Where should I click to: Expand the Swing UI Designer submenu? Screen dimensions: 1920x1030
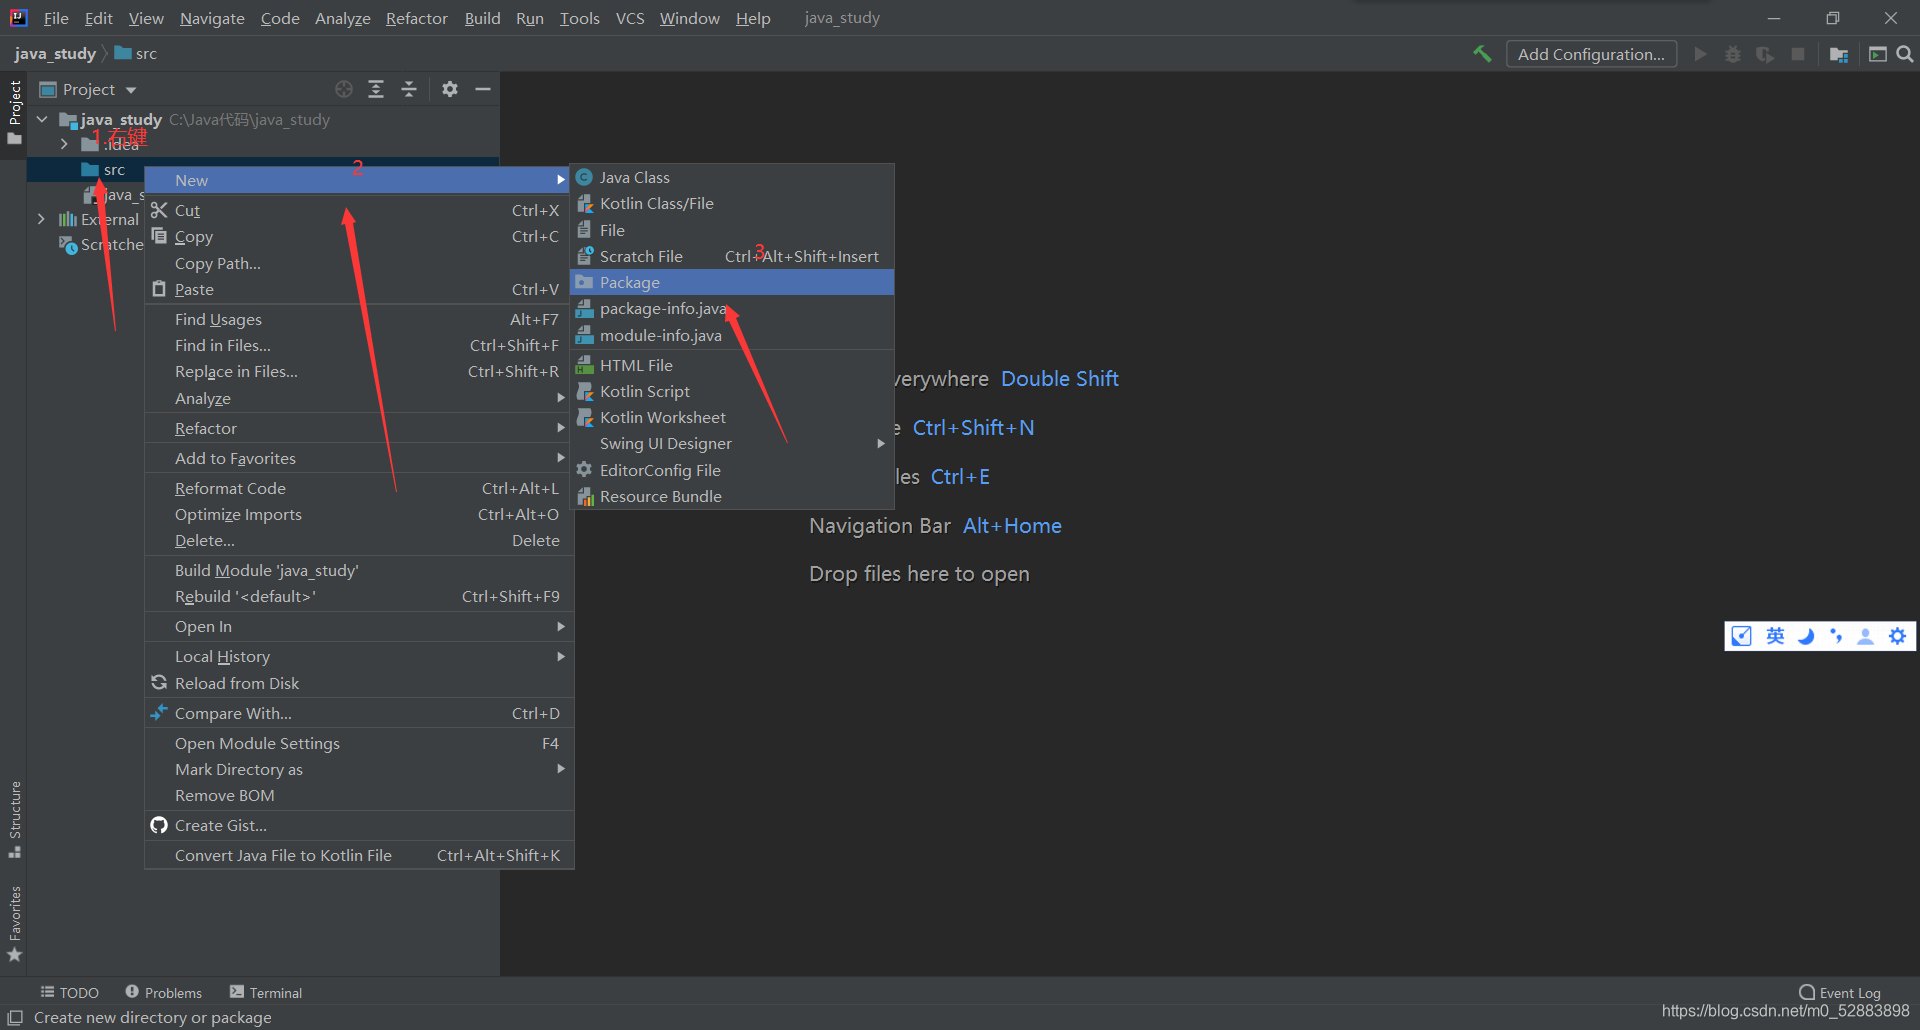pyautogui.click(x=732, y=443)
